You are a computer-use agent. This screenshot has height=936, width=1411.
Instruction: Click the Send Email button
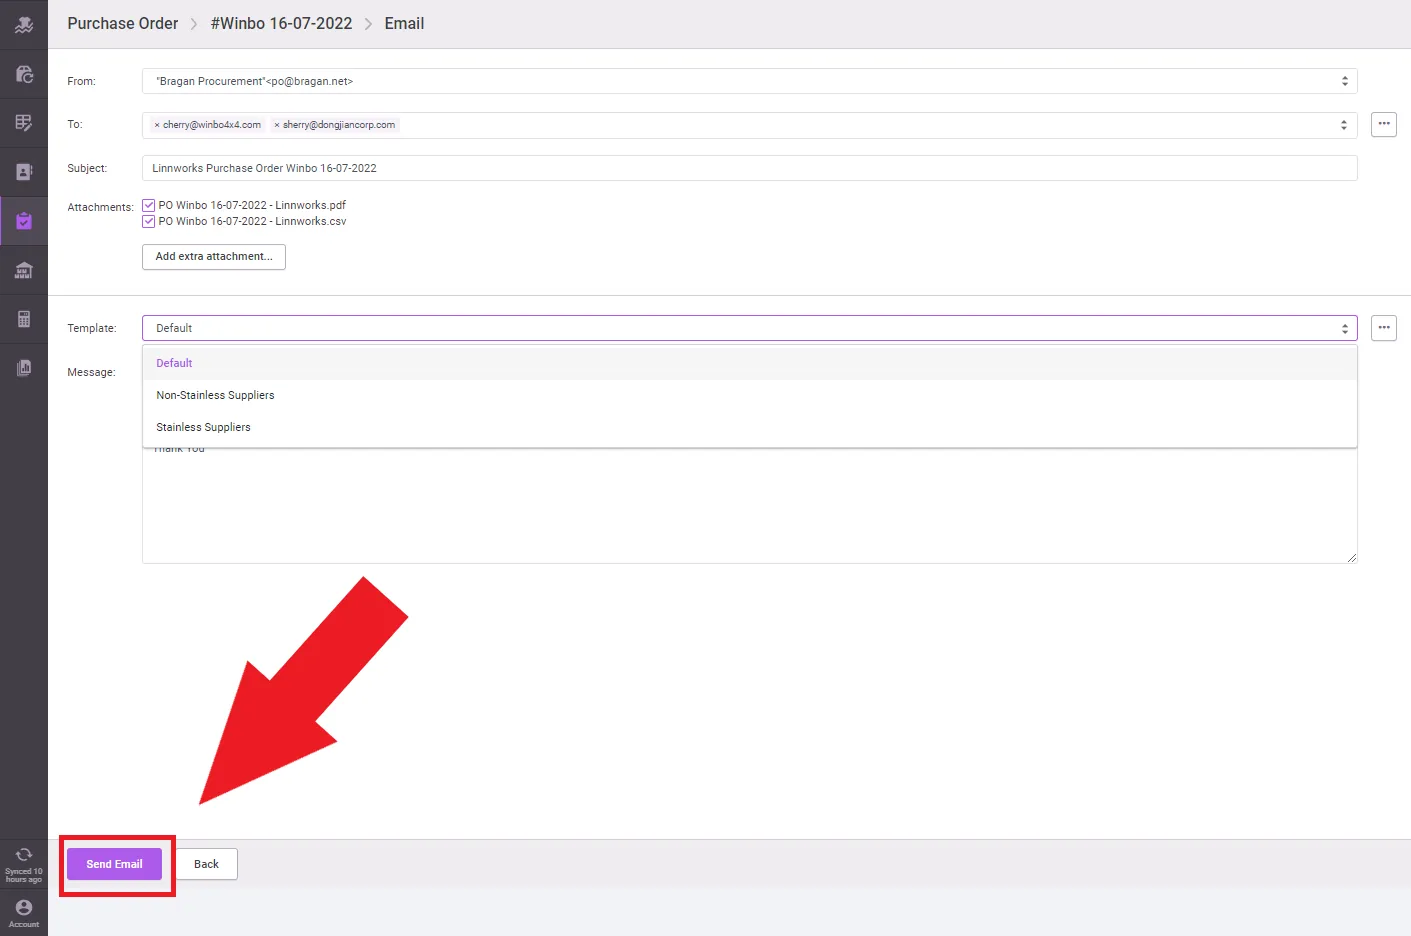114,864
